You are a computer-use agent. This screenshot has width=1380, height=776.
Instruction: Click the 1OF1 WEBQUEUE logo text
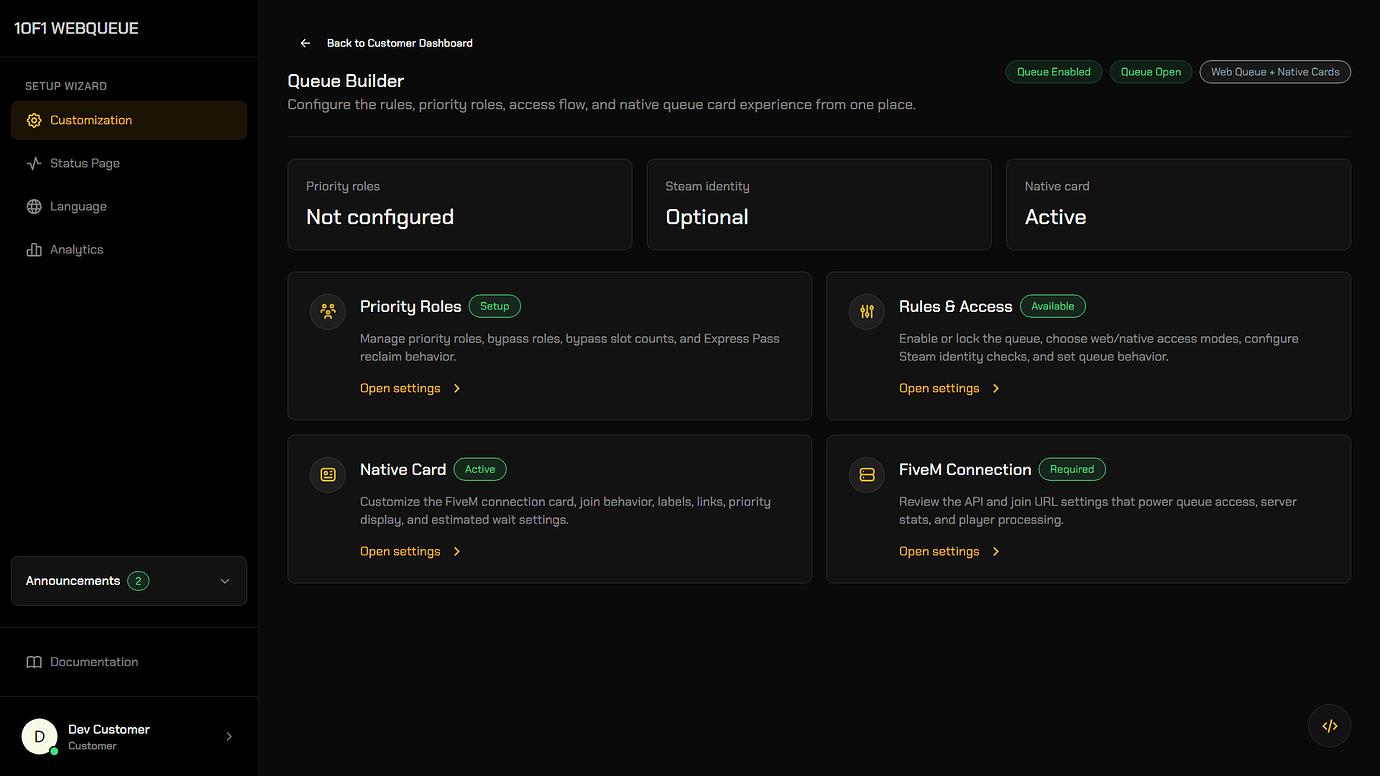pos(77,28)
